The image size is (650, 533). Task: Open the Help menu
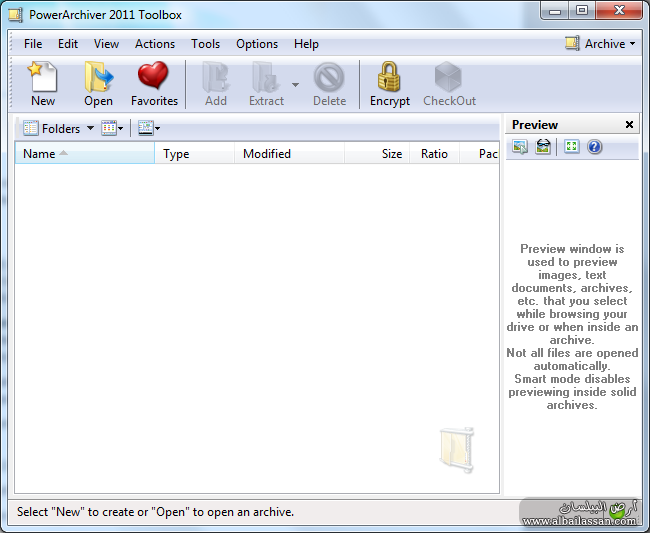point(306,44)
